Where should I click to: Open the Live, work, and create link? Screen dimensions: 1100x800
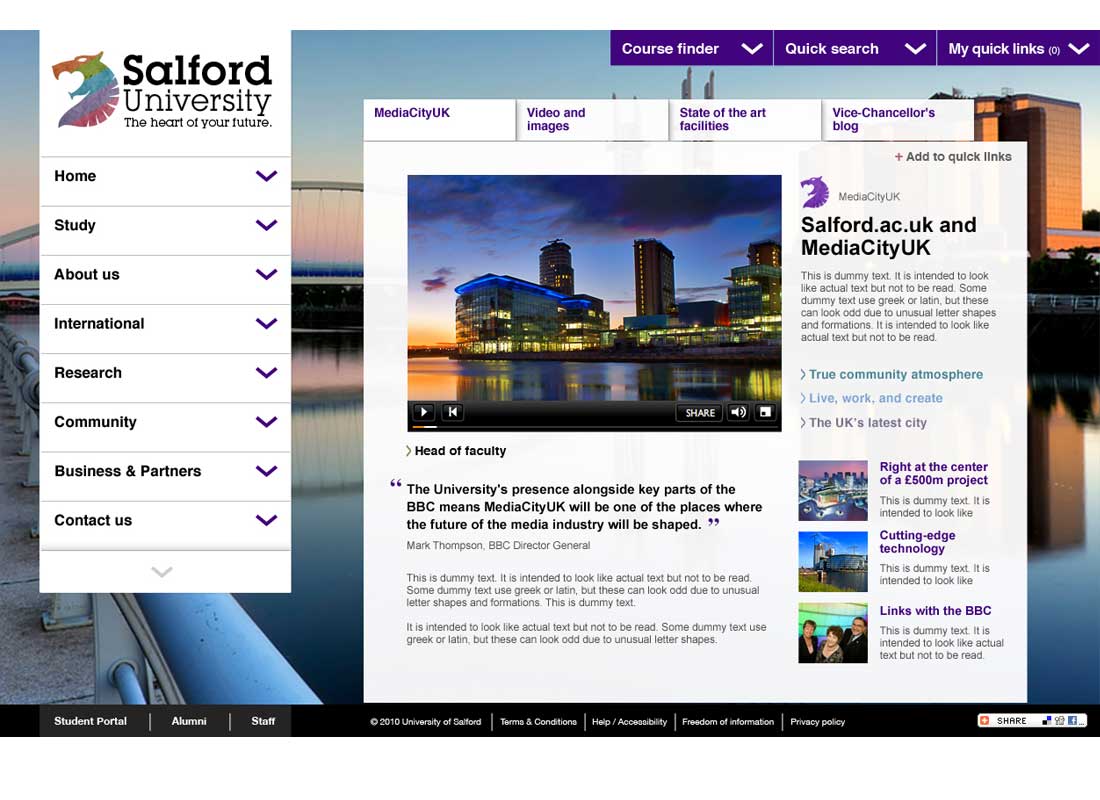871,399
